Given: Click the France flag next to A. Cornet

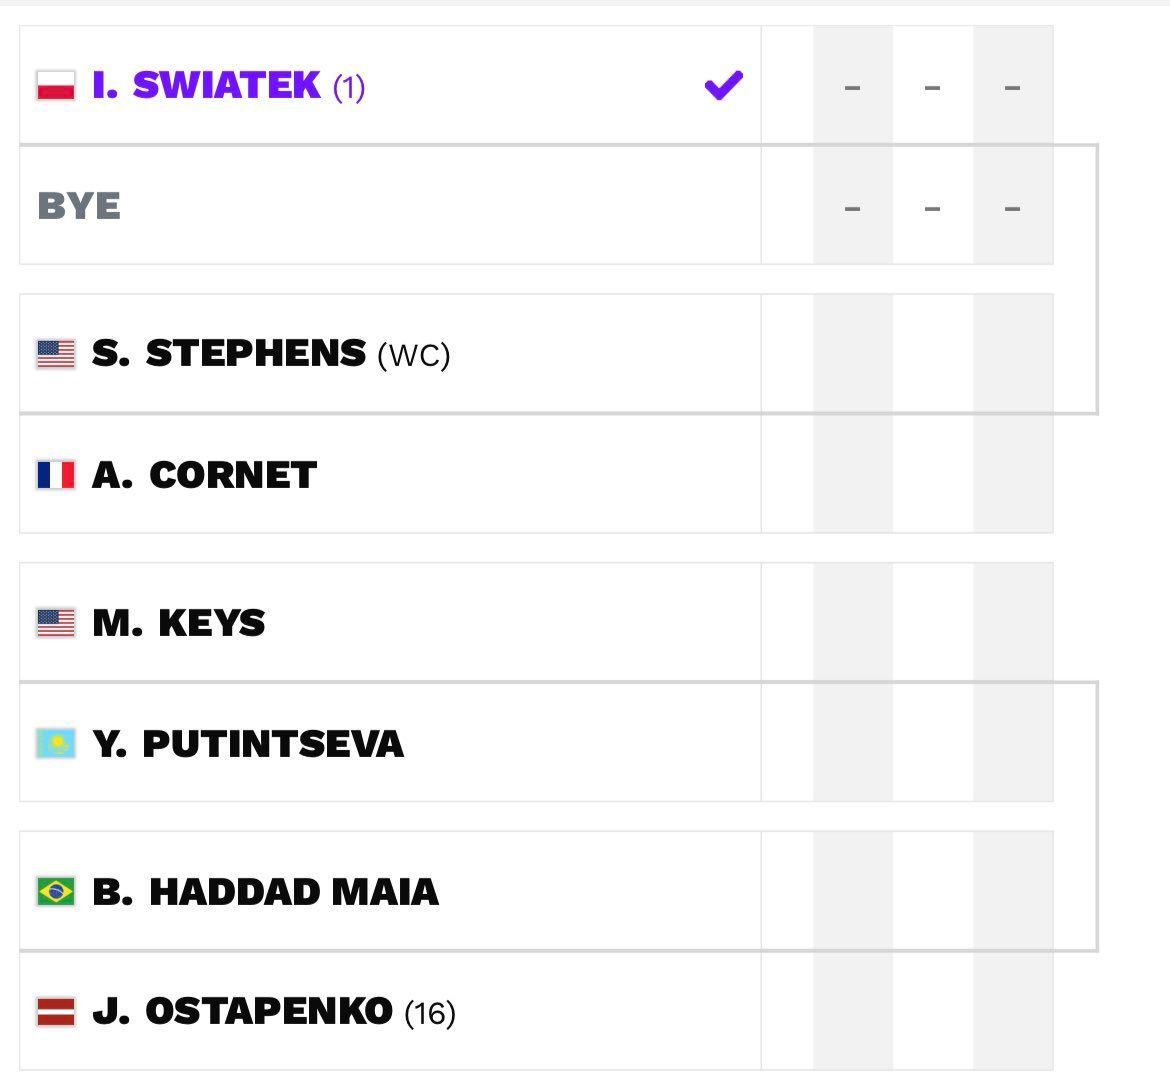Looking at the screenshot, I should click(55, 476).
